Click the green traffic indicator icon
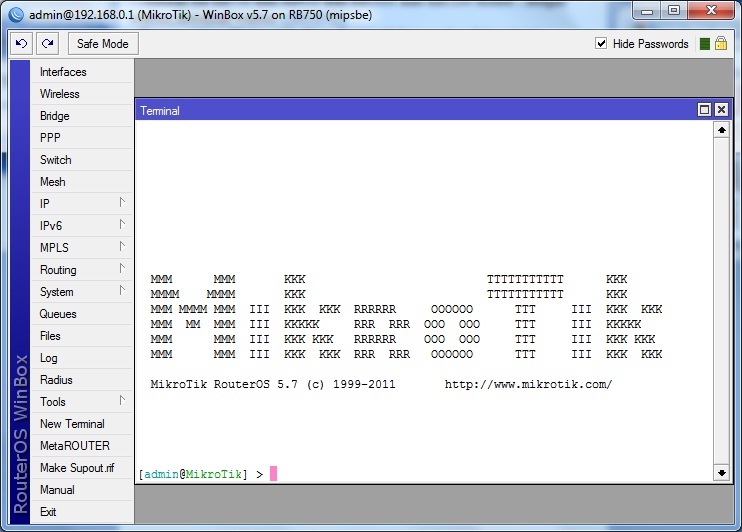742x532 pixels. point(705,44)
